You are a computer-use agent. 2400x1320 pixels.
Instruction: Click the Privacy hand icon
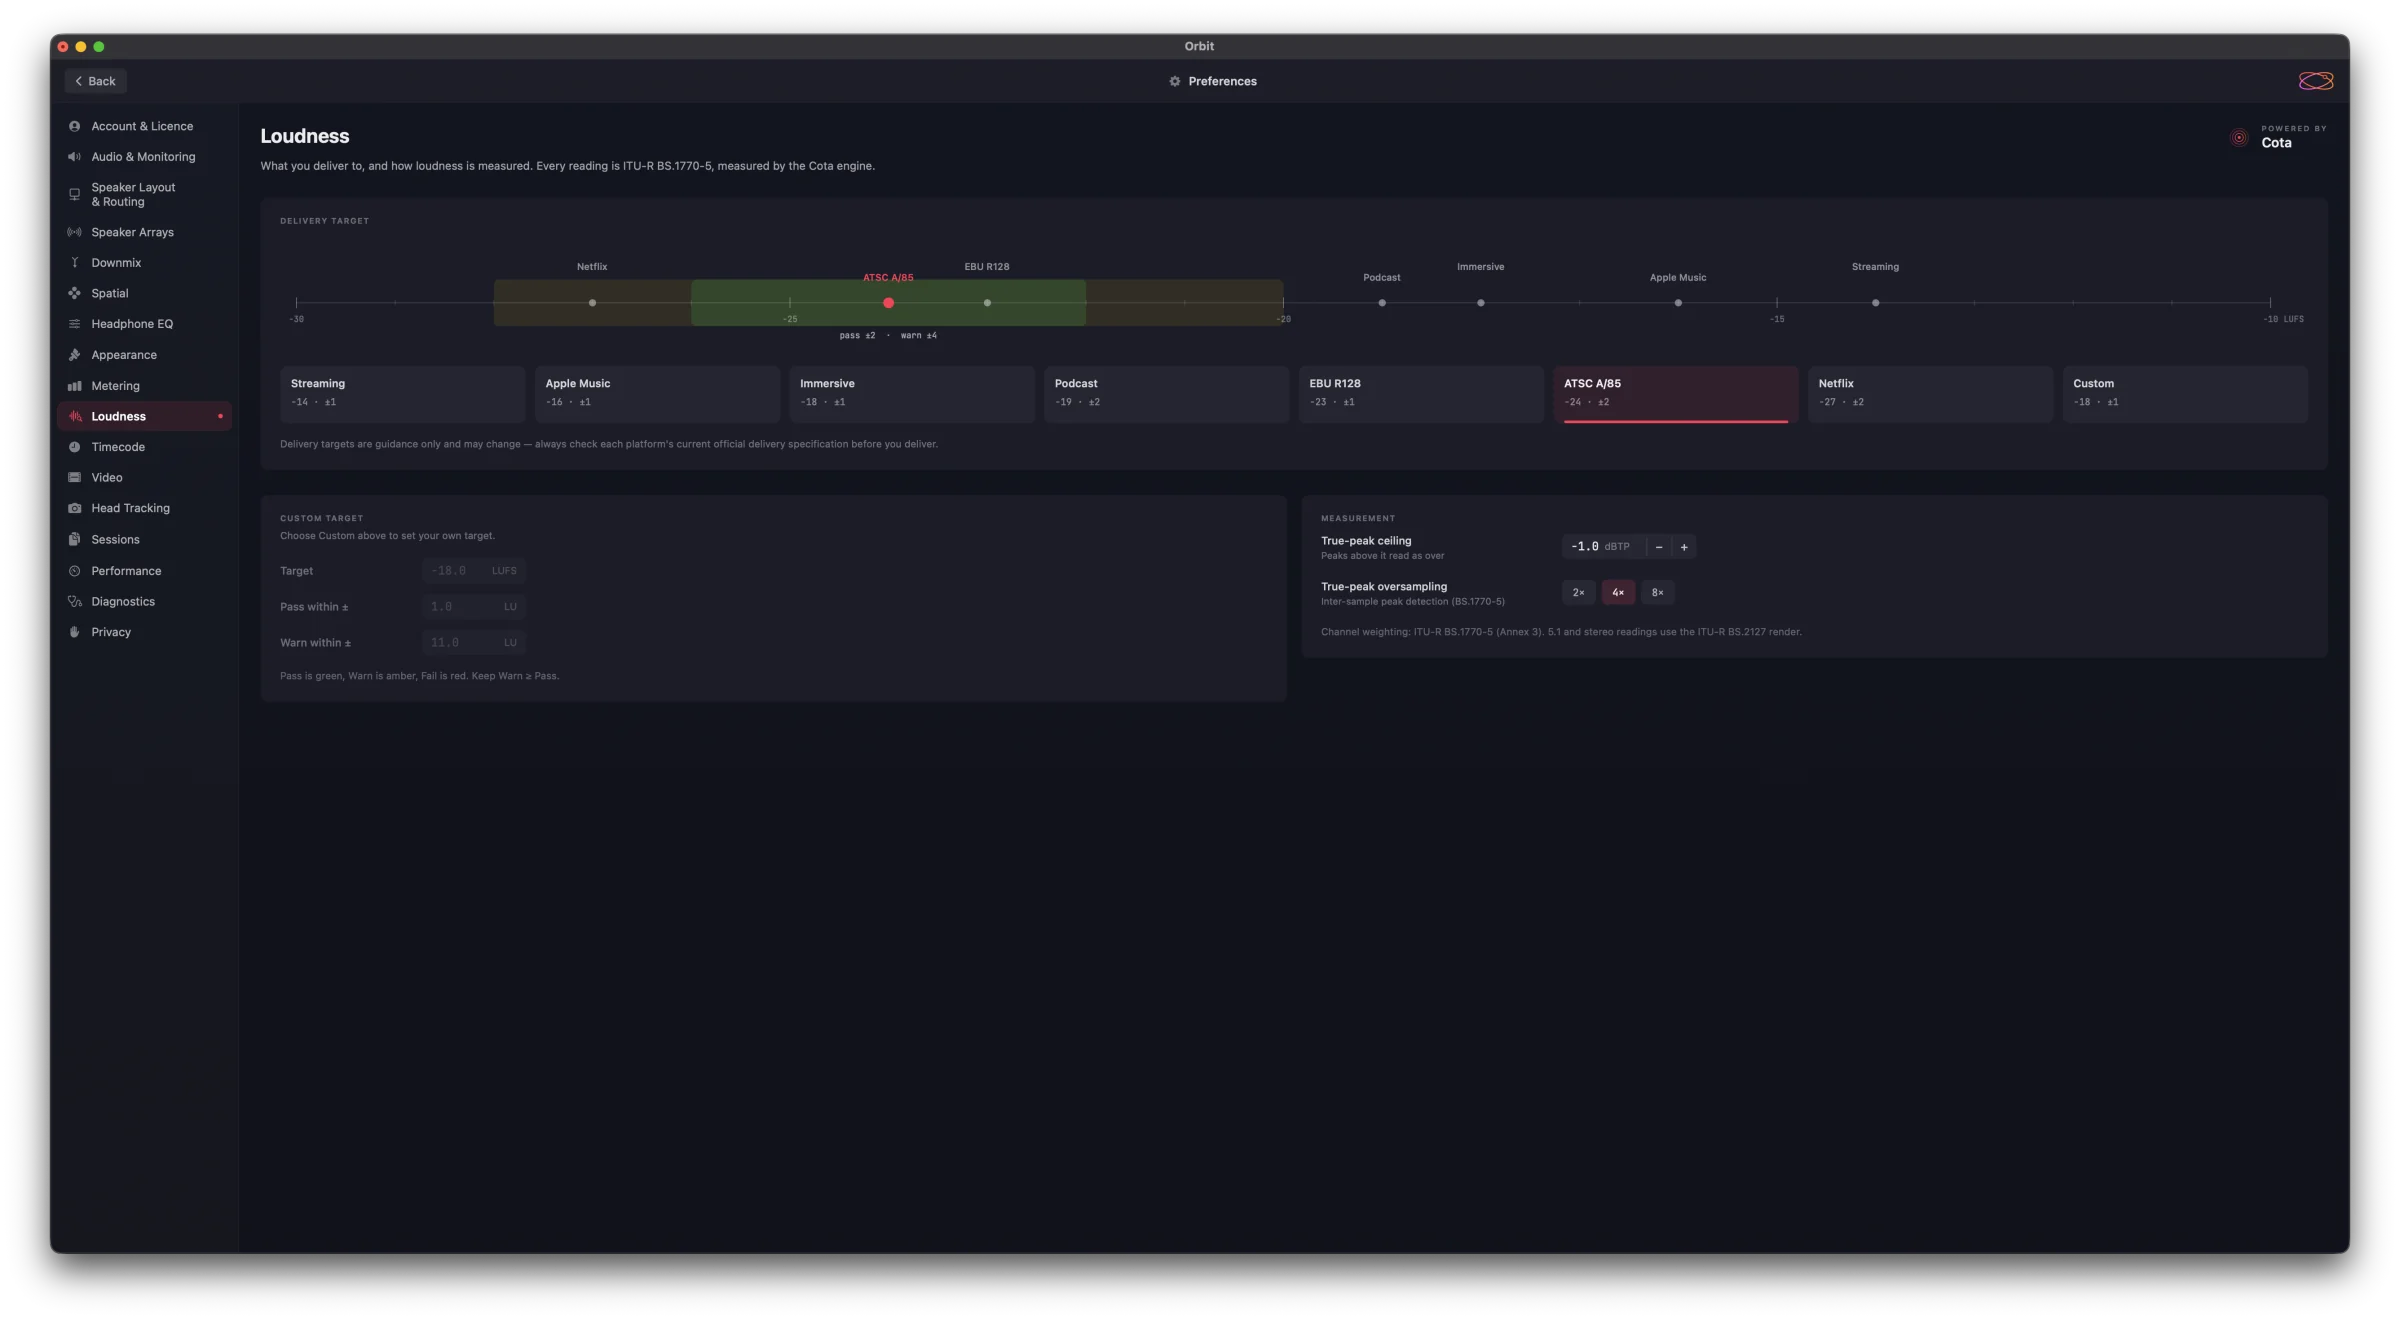pyautogui.click(x=74, y=632)
